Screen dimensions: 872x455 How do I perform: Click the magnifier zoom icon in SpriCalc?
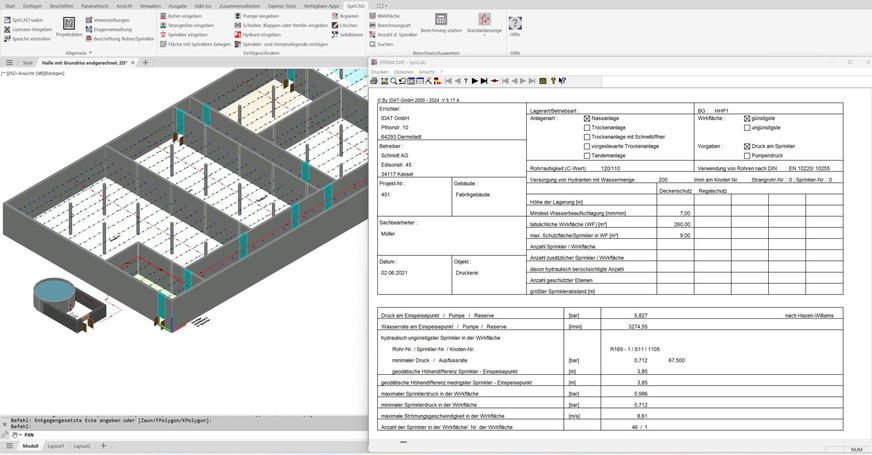pos(393,81)
